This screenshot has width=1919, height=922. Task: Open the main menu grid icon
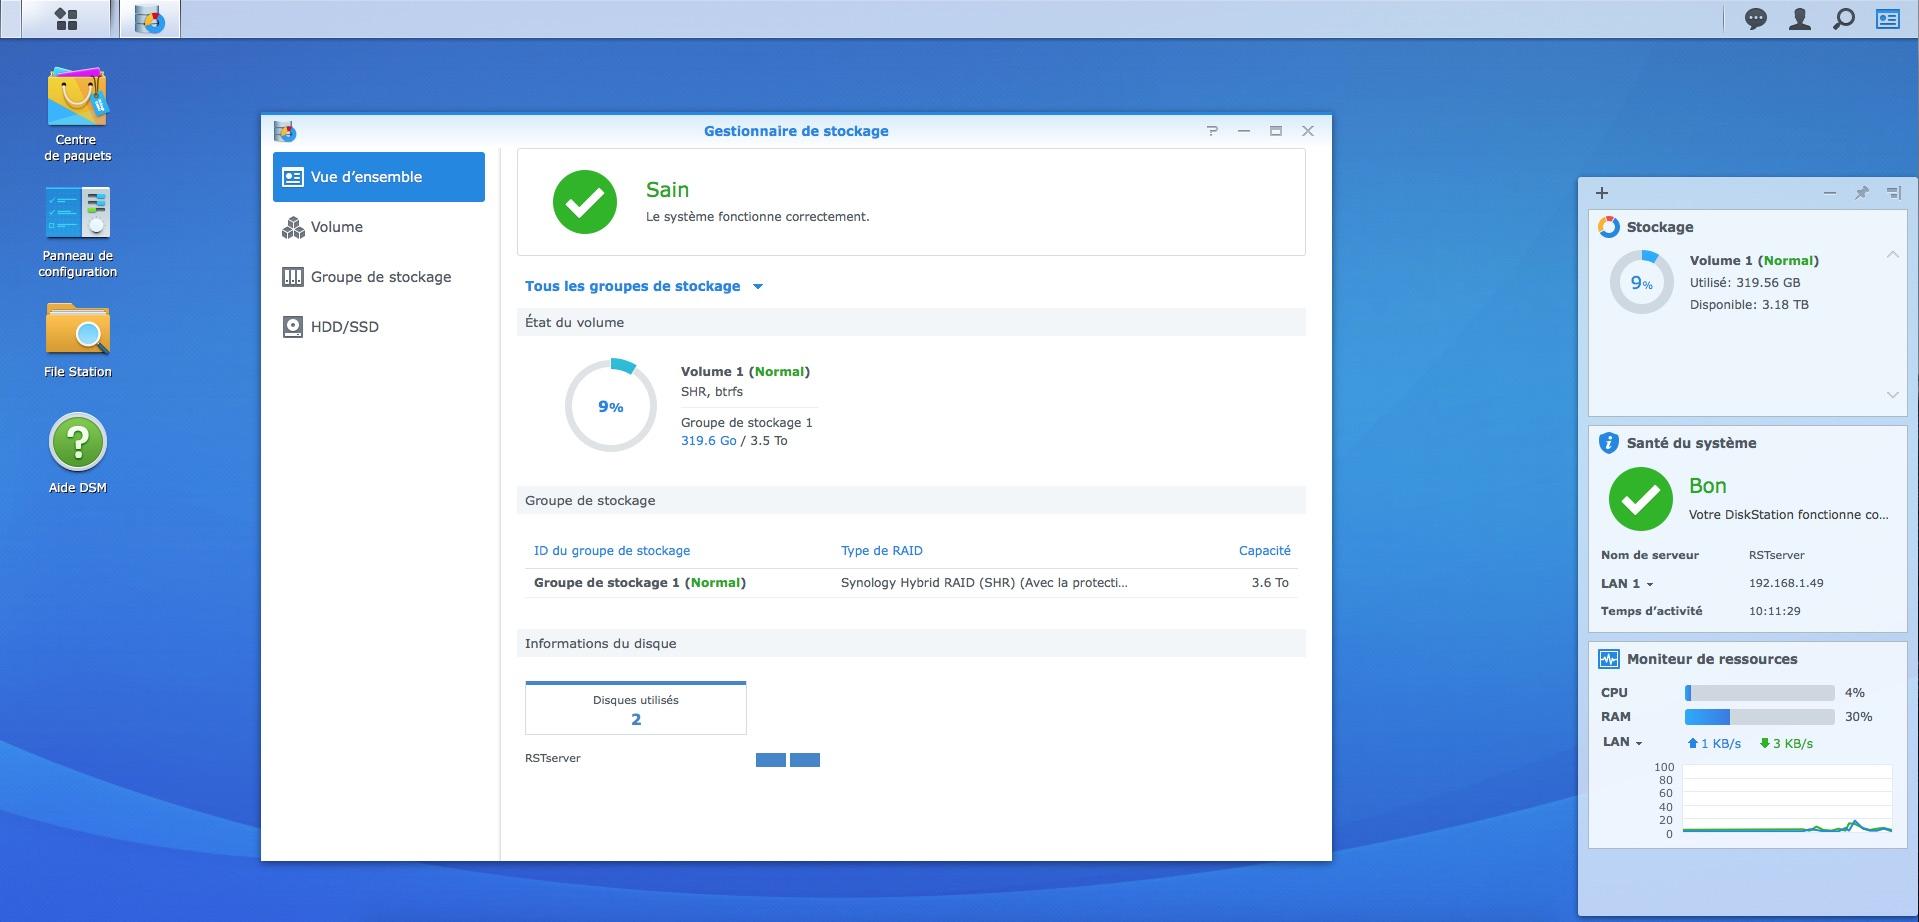pyautogui.click(x=66, y=19)
